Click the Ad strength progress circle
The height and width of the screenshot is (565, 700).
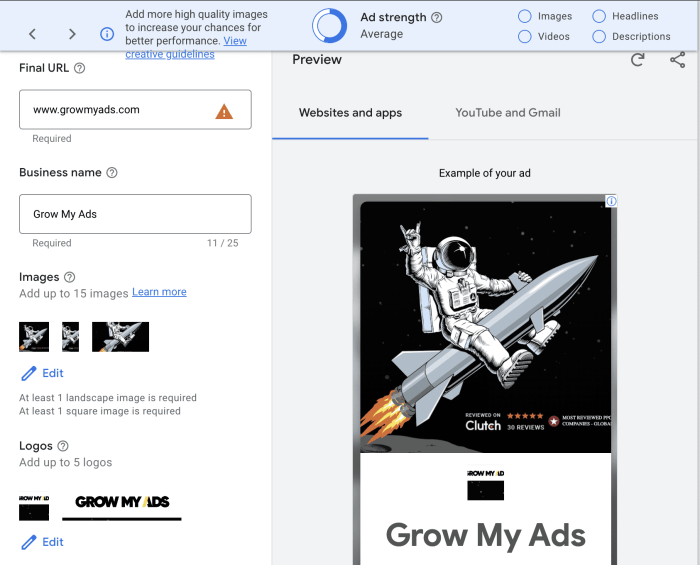pos(329,25)
